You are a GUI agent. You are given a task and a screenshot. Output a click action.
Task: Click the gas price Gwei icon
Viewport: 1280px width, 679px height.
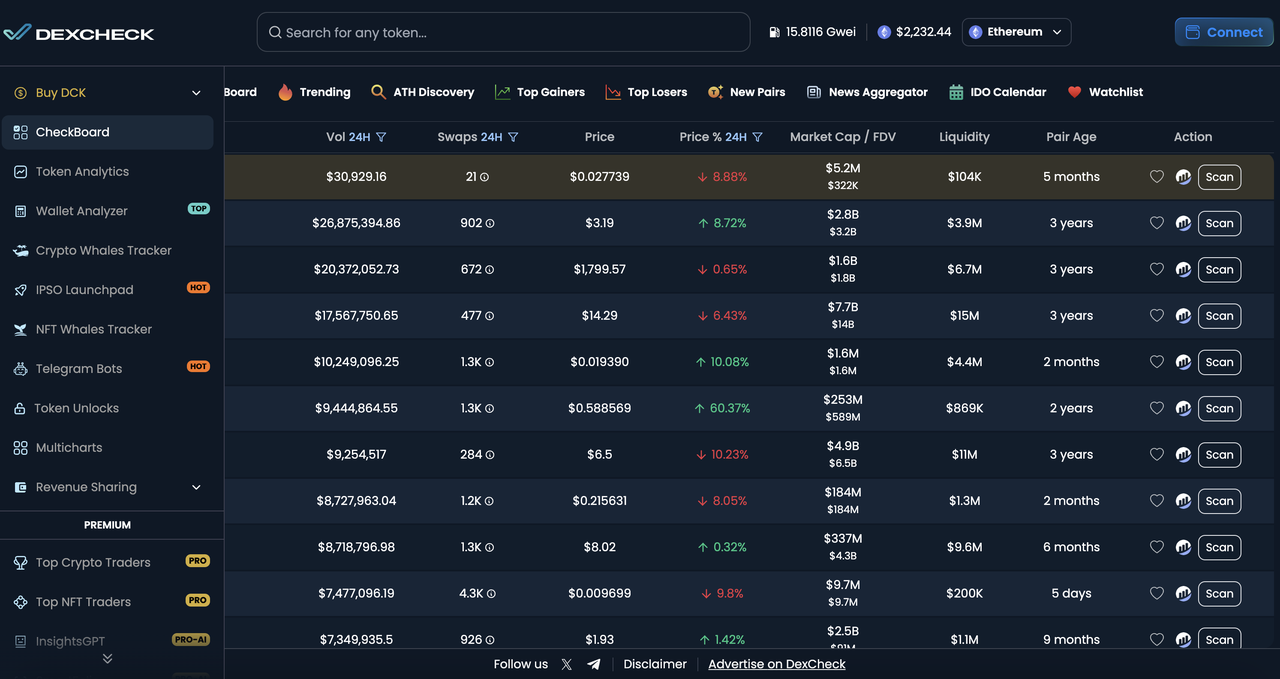tap(775, 32)
